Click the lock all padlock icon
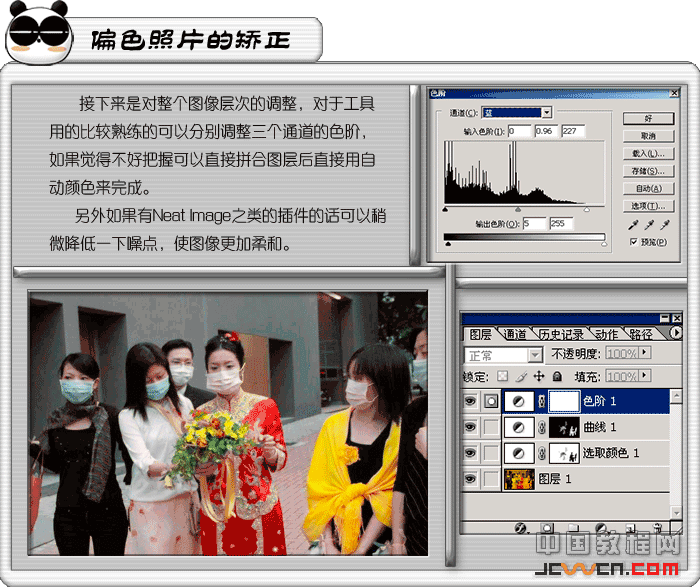 557,377
